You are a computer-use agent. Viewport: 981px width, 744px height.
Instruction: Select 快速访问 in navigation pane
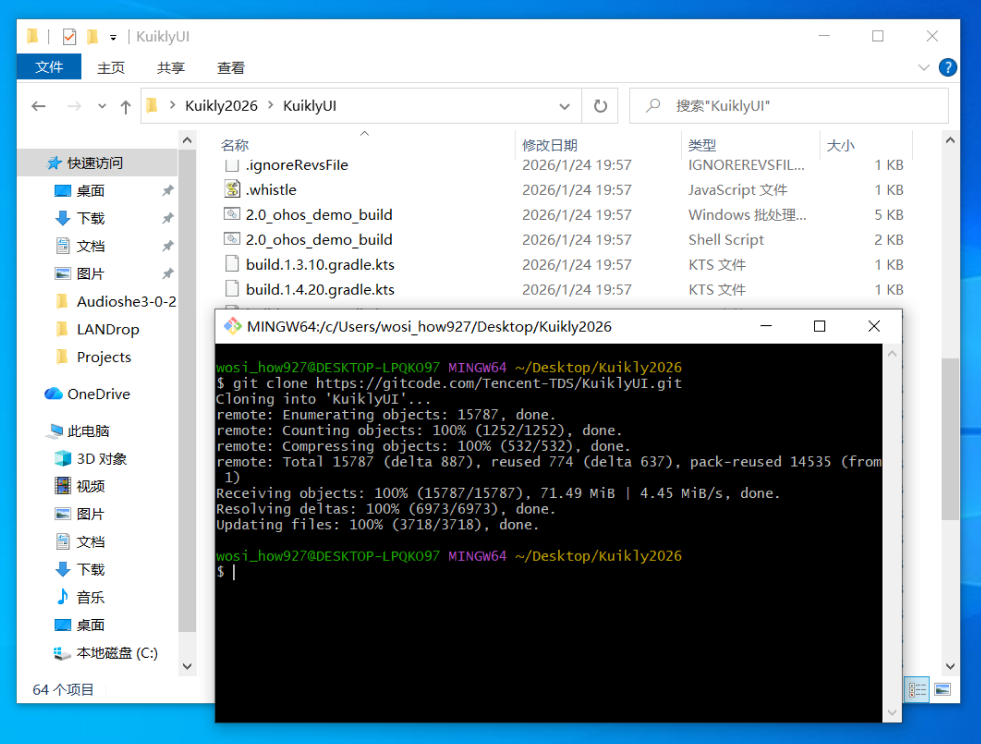click(x=95, y=163)
